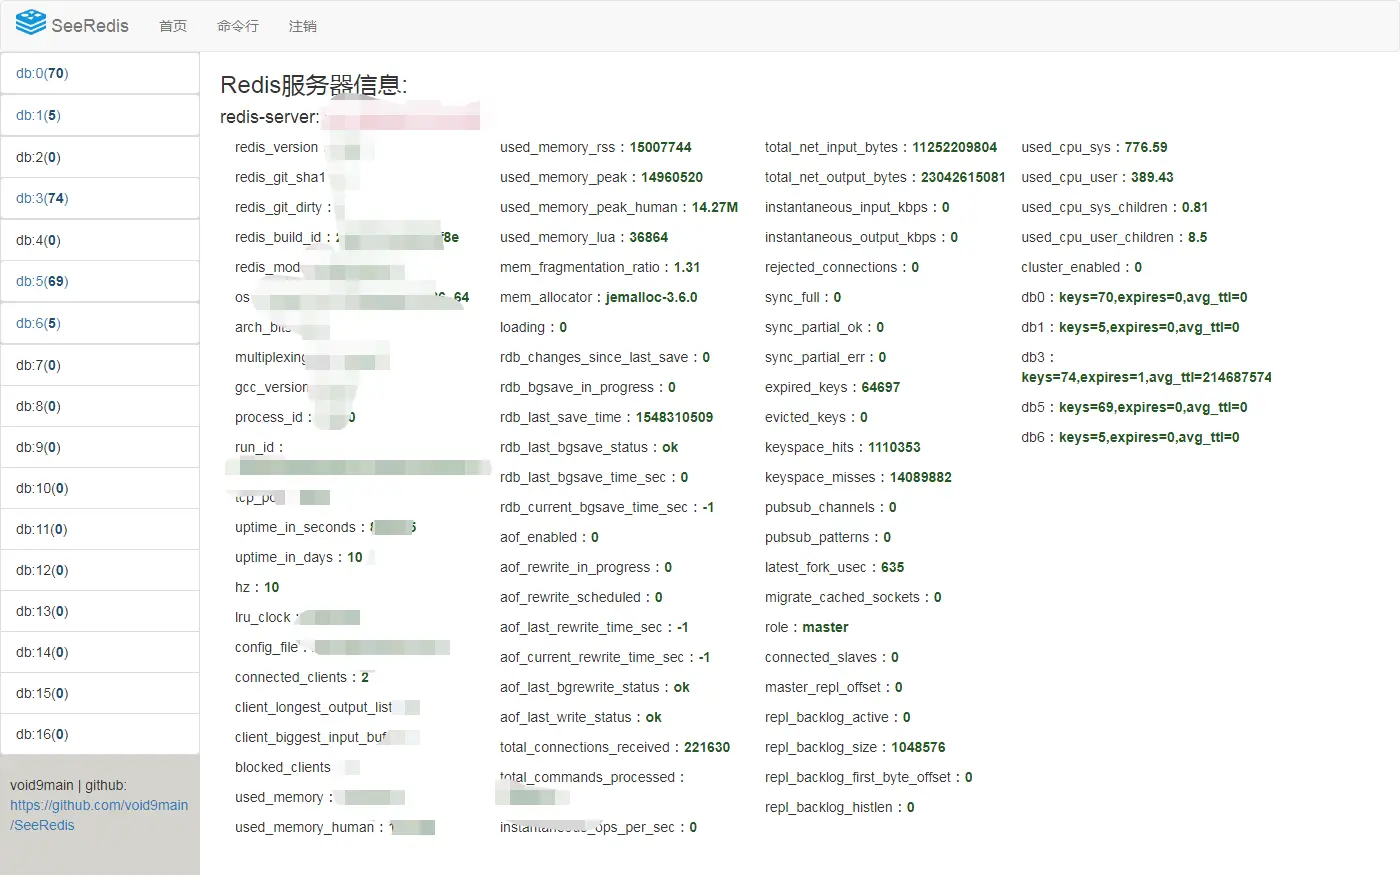The width and height of the screenshot is (1400, 883).
Task: Select database db:12(0)
Action: (x=100, y=570)
